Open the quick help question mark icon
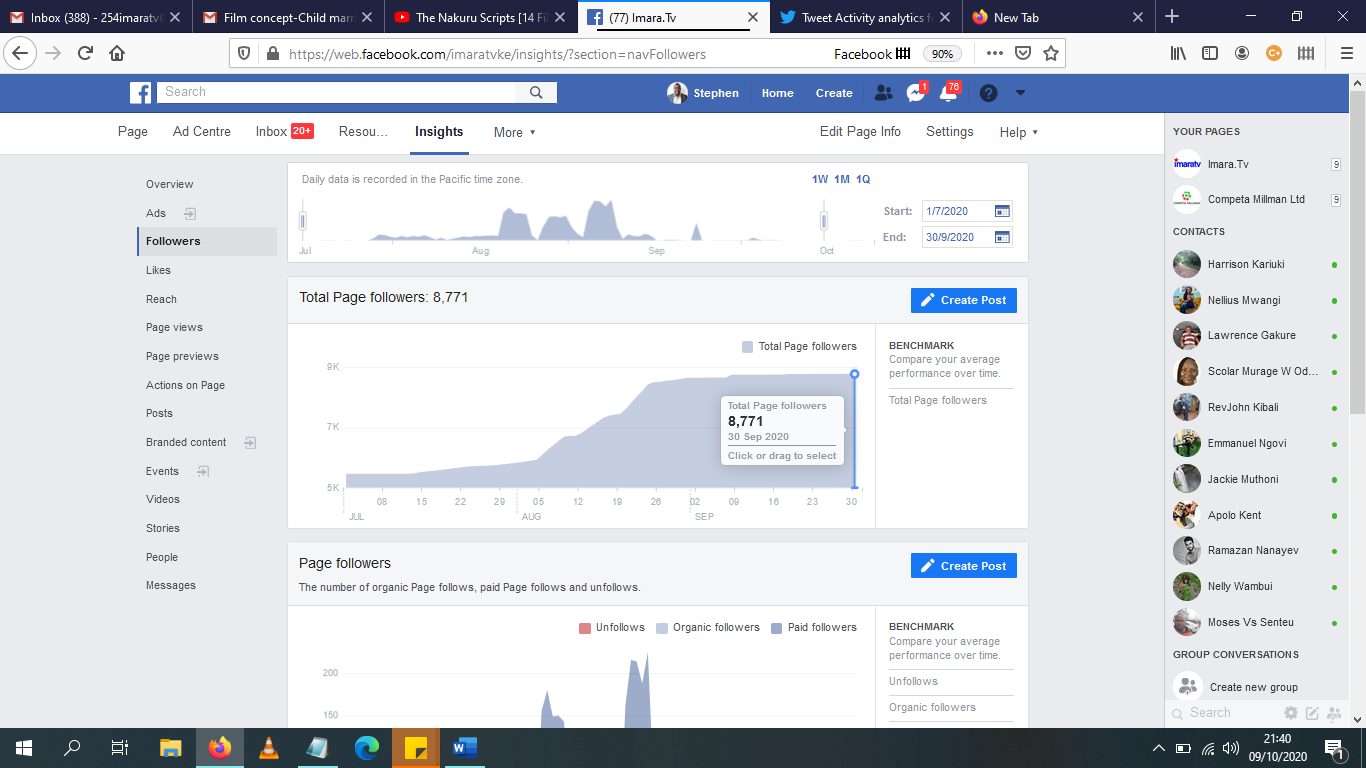 [x=988, y=93]
